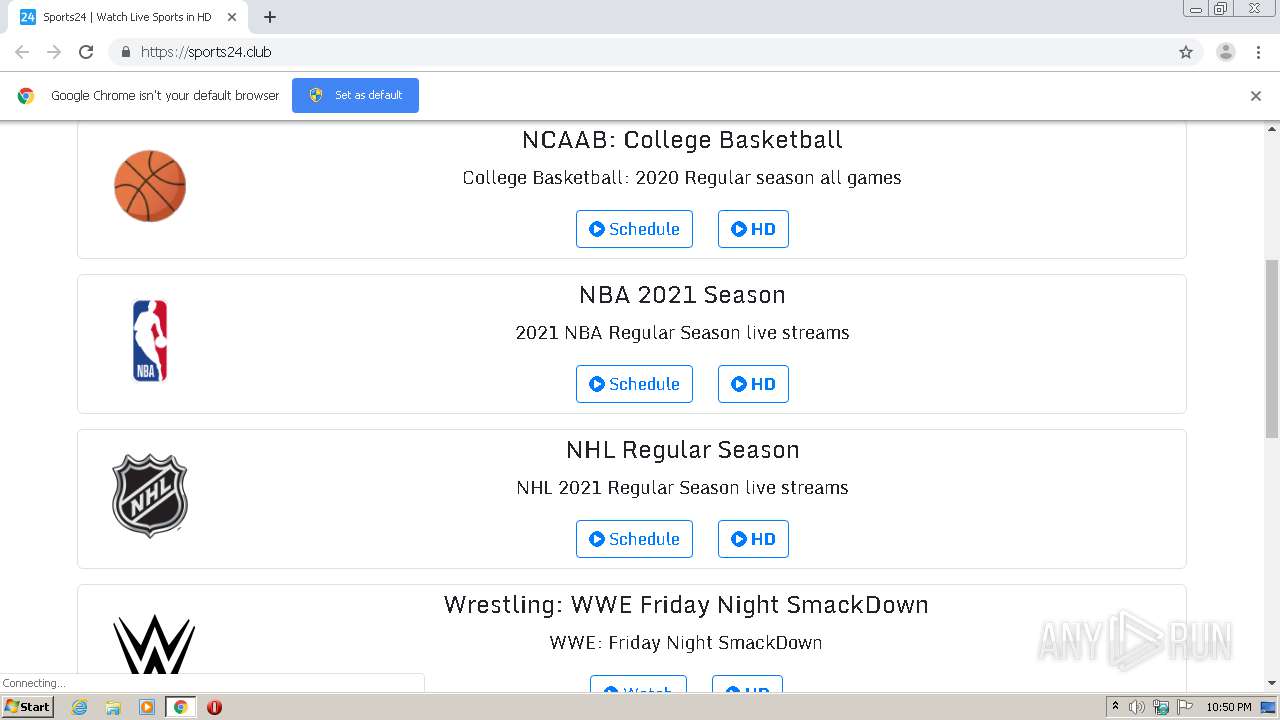This screenshot has width=1280, height=720.
Task: Click 'College Basketball: 2020 Regular season all games'
Action: click(x=682, y=178)
